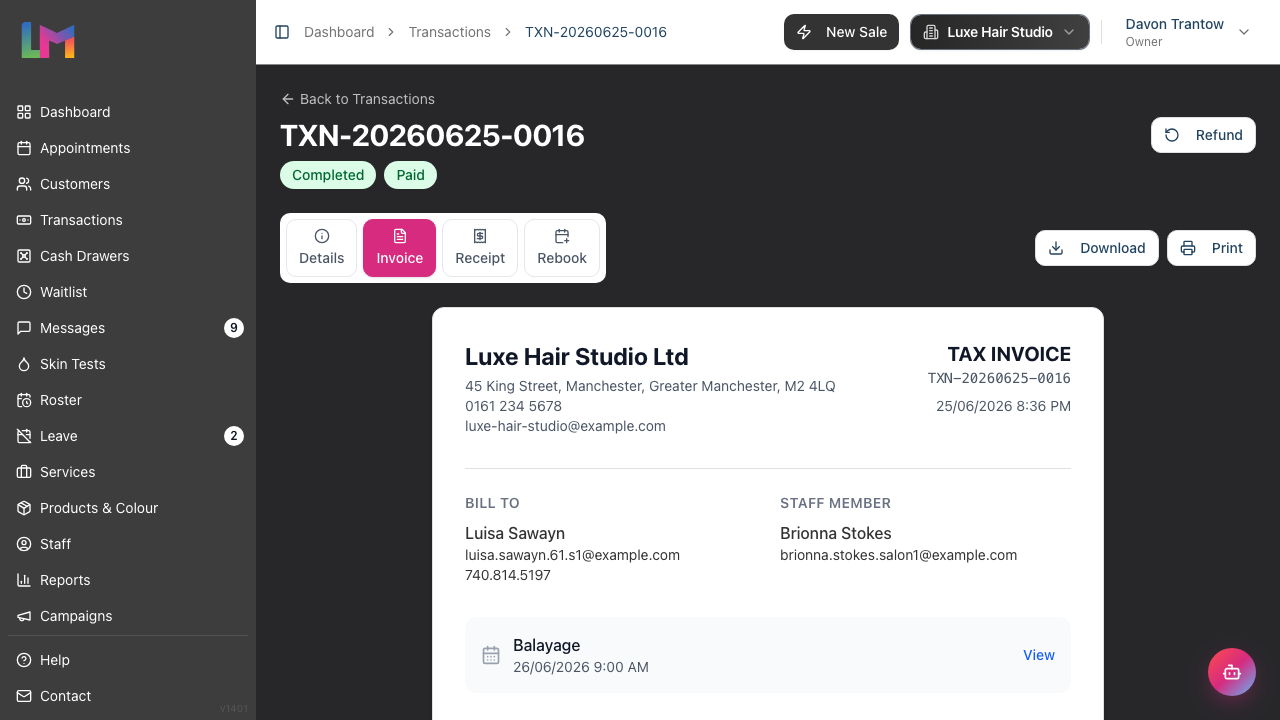Start a New Sale
Screen dimensions: 1280x720
[841, 32]
